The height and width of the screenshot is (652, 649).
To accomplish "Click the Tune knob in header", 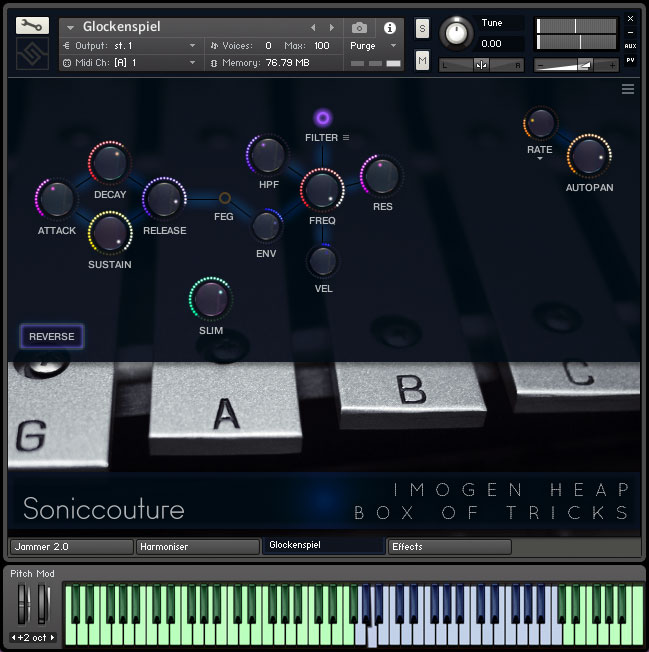I will 457,33.
